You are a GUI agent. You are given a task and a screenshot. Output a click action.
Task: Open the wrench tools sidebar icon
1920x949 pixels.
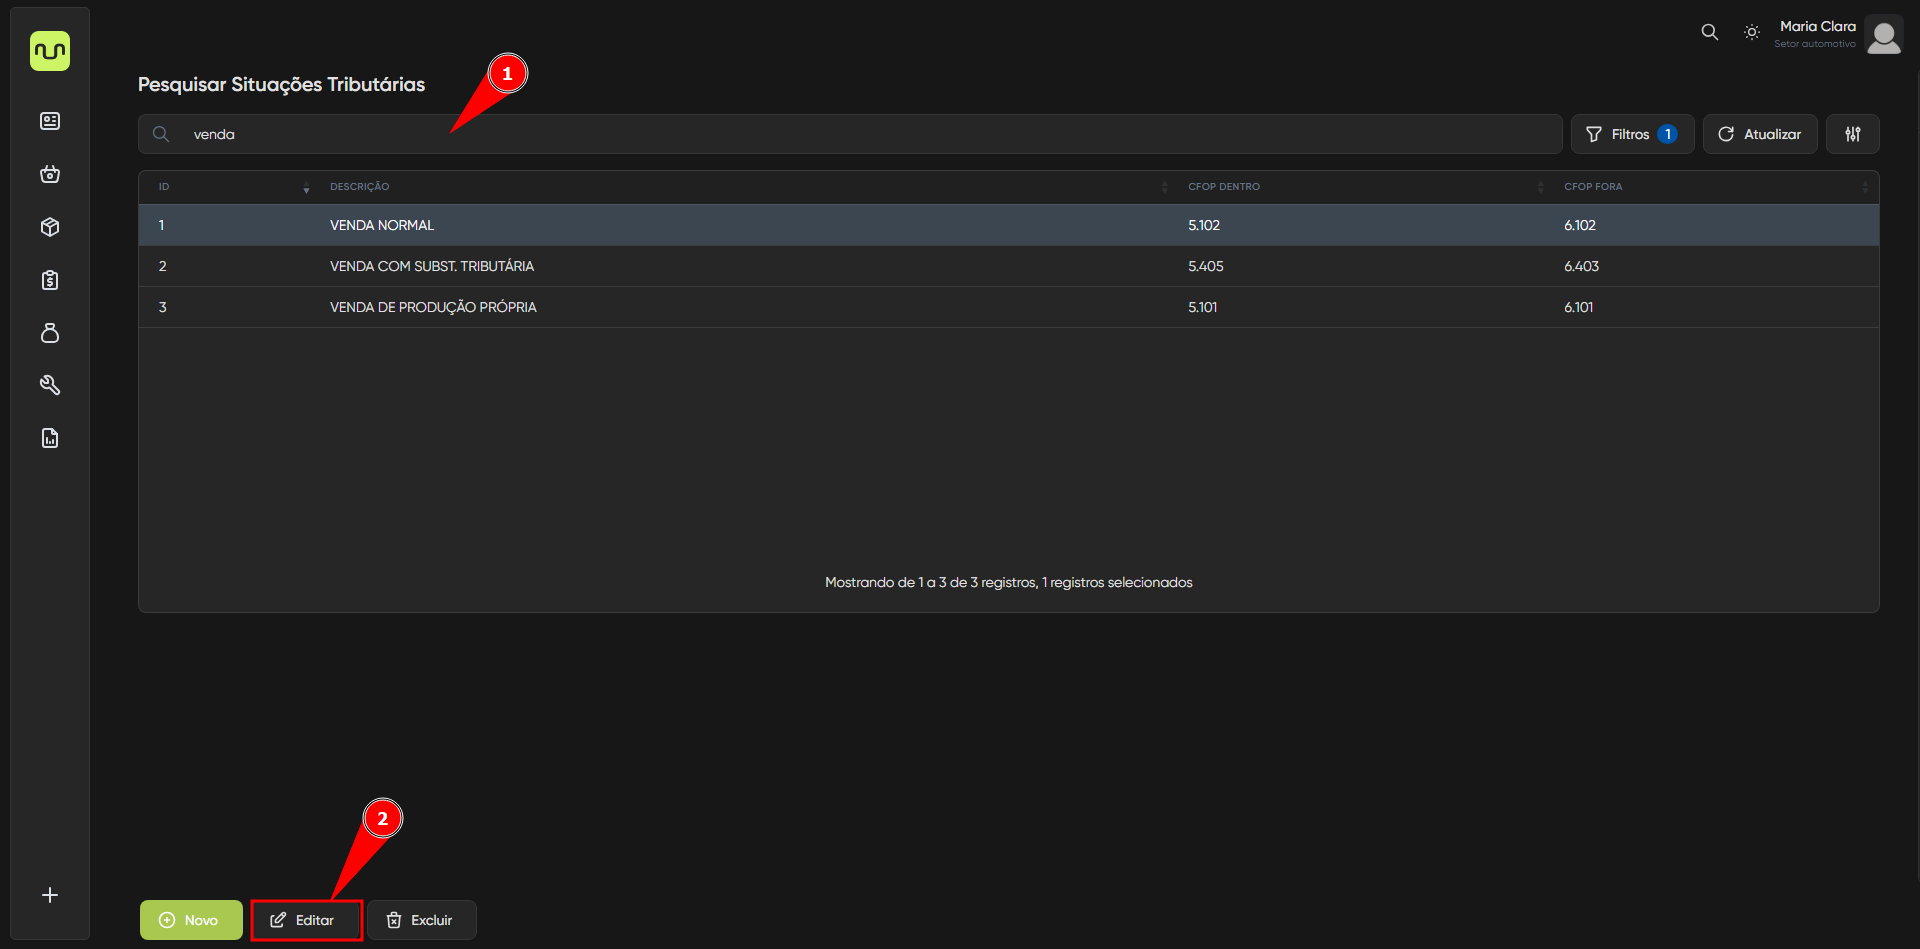click(x=50, y=385)
